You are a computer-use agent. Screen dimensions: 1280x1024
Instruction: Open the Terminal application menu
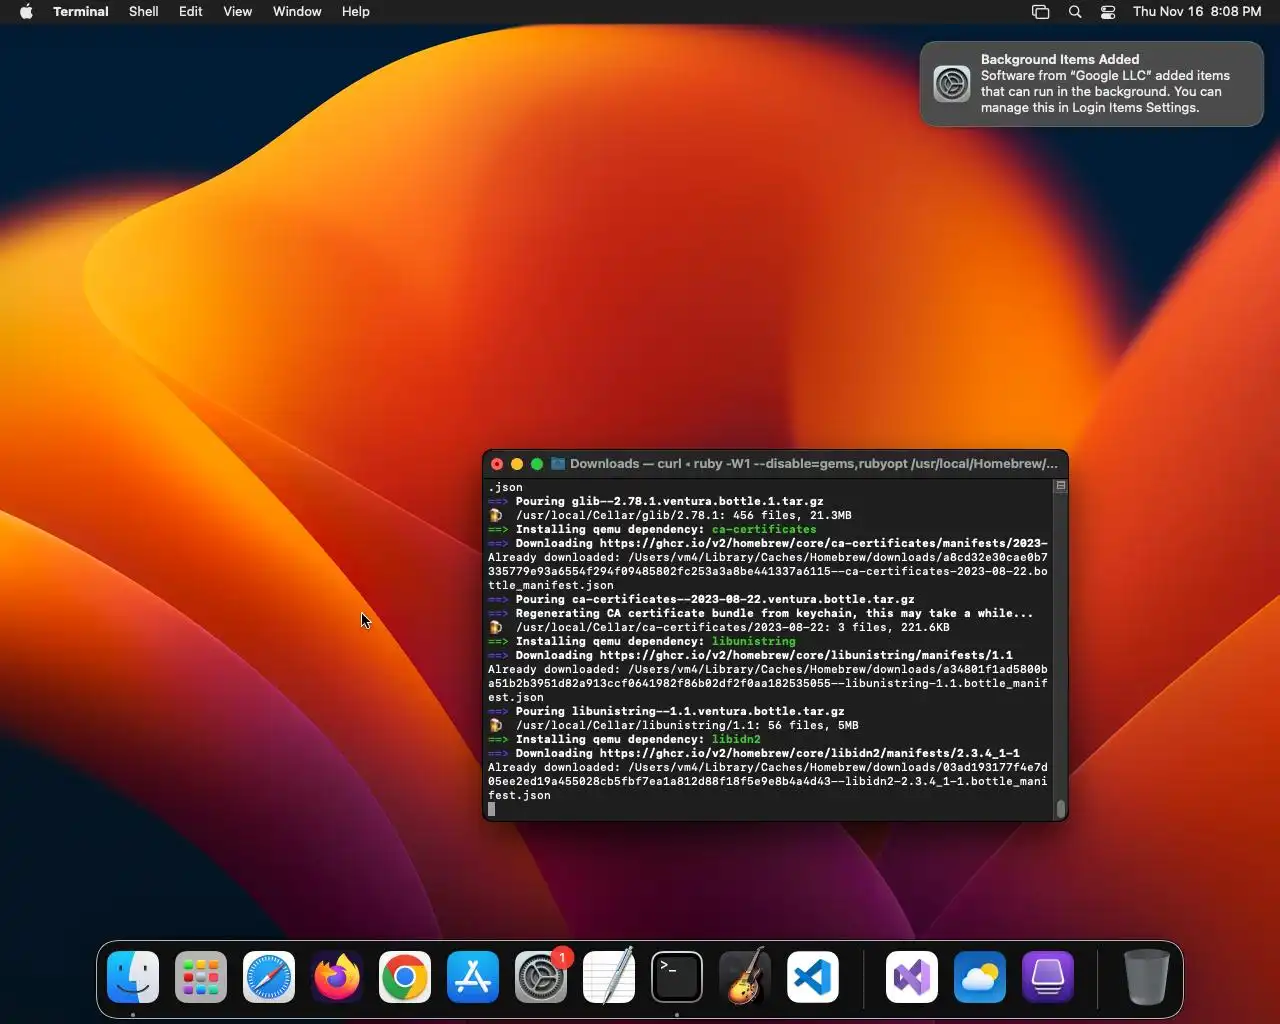[x=81, y=12]
